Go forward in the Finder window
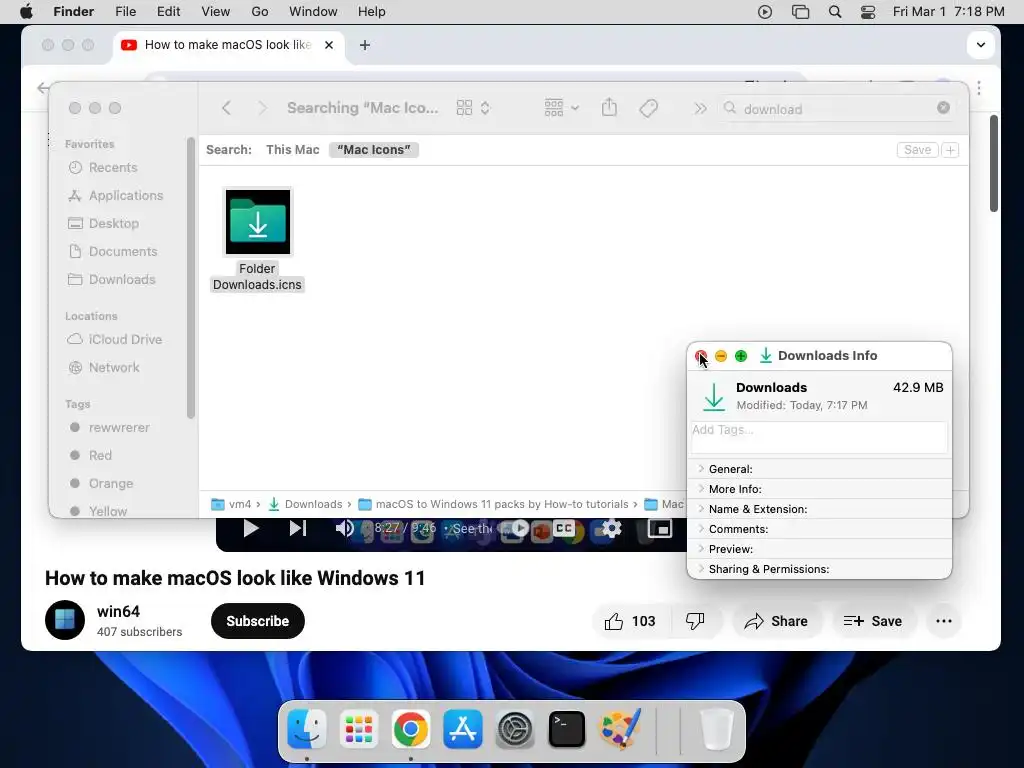The width and height of the screenshot is (1024, 768). pyautogui.click(x=262, y=108)
